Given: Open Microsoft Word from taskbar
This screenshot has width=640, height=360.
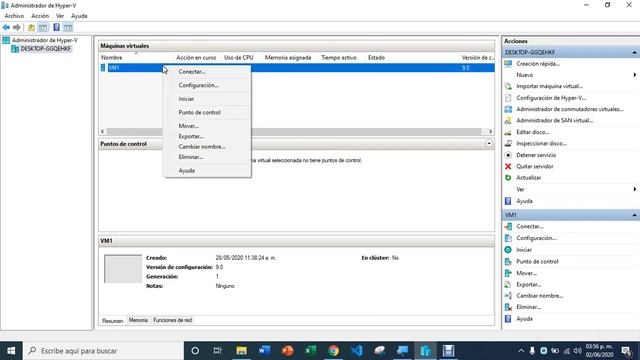Looking at the screenshot, I should tap(264, 351).
